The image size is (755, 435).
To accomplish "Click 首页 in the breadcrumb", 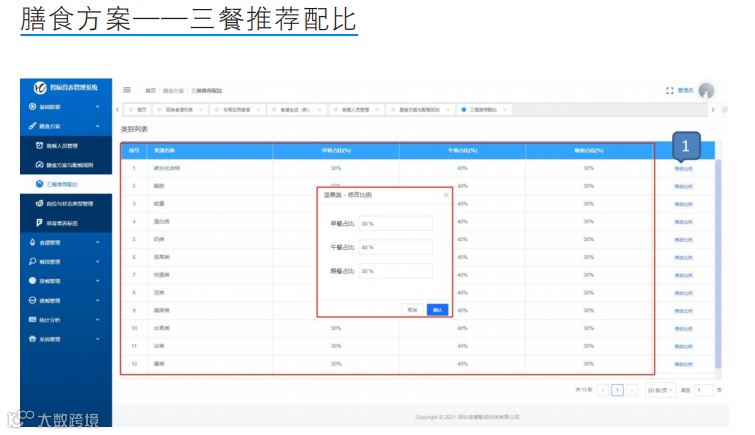I will click(151, 91).
